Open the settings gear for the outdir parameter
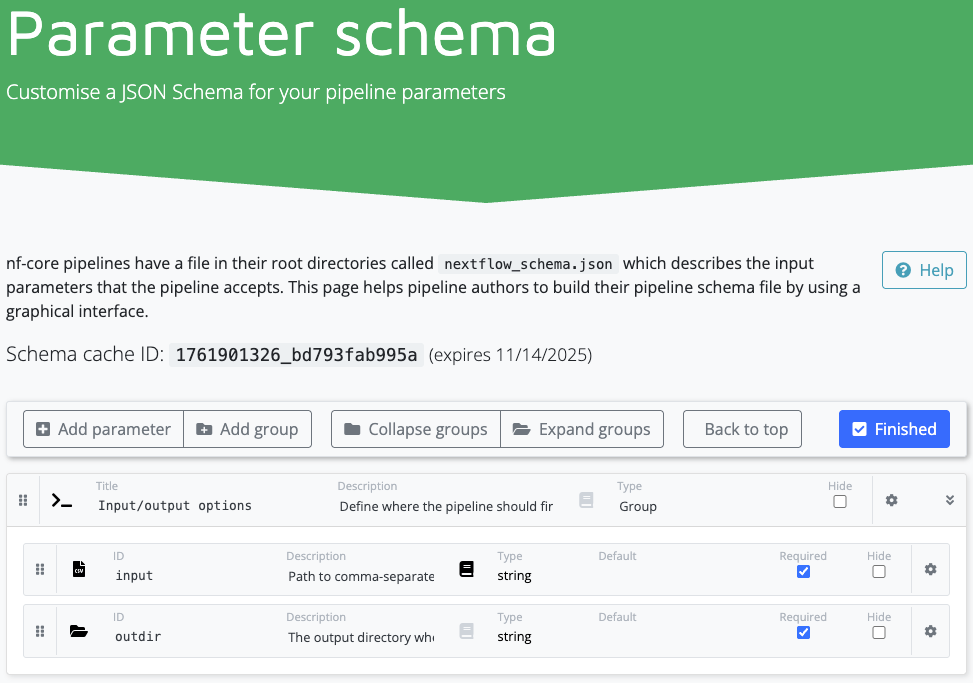 (930, 630)
